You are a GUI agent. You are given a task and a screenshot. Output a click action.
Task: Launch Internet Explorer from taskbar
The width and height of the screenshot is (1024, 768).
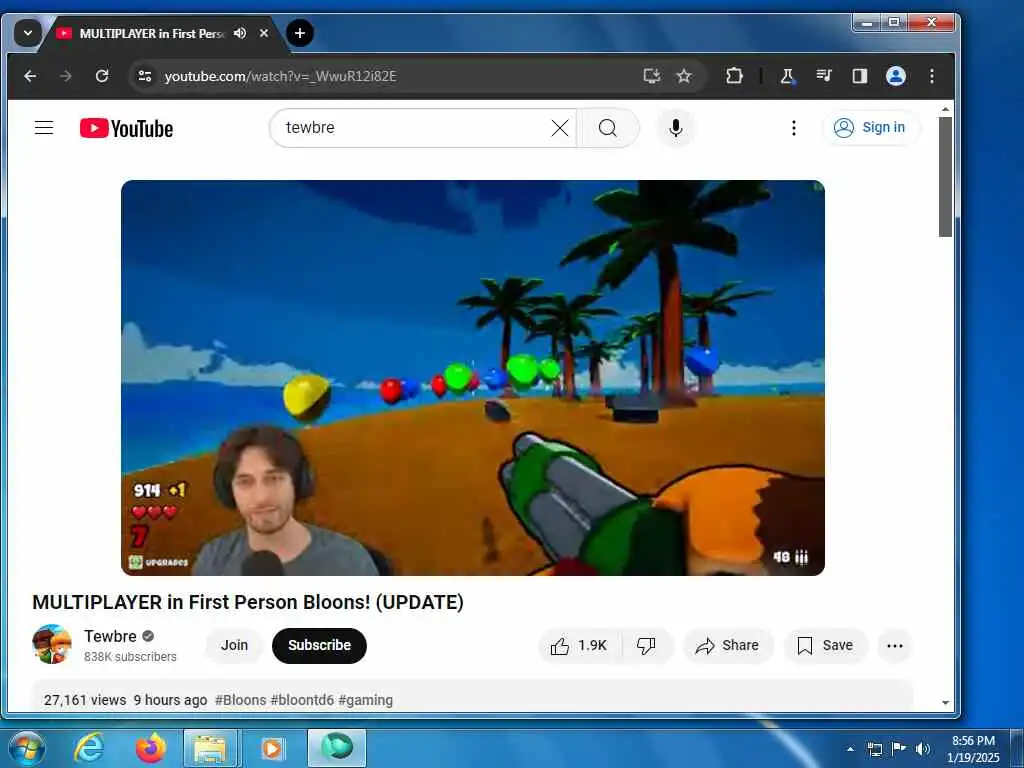pyautogui.click(x=88, y=748)
